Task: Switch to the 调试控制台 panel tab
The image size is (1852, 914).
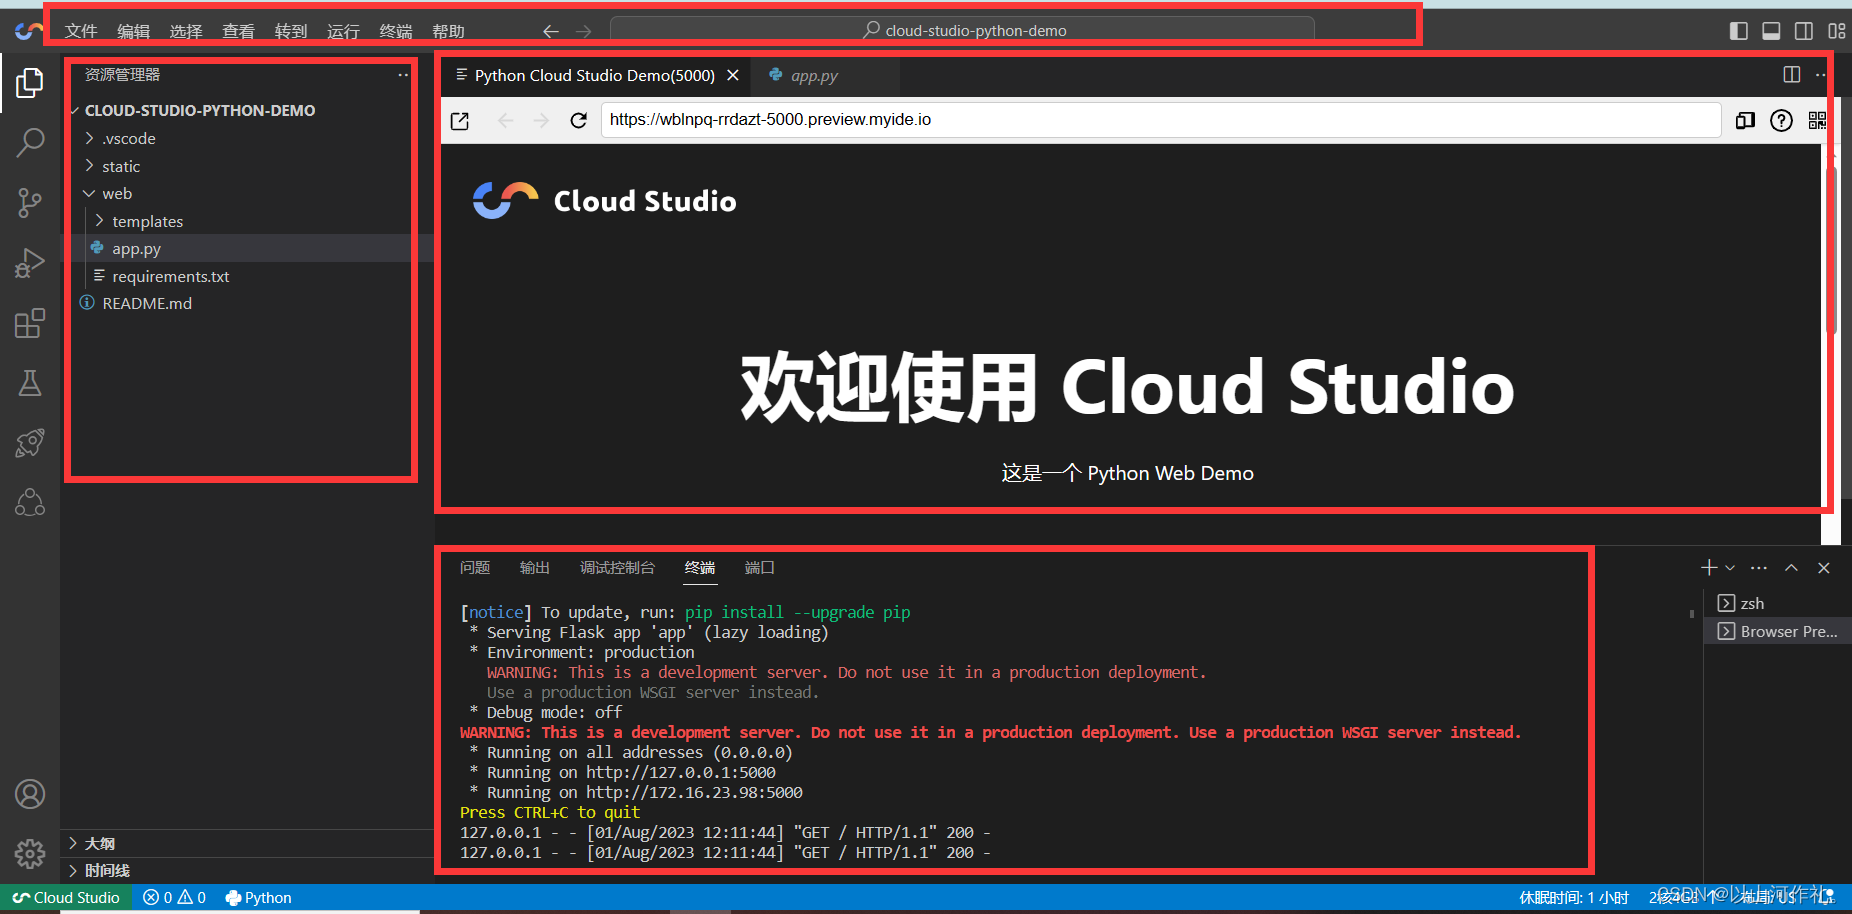Action: tap(617, 568)
